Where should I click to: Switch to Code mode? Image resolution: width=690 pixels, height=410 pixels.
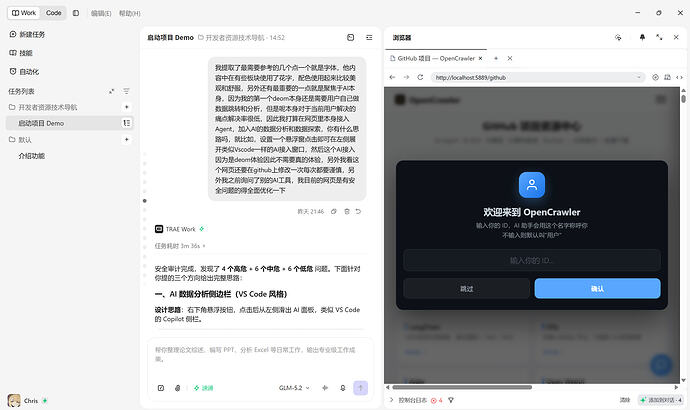[54, 13]
